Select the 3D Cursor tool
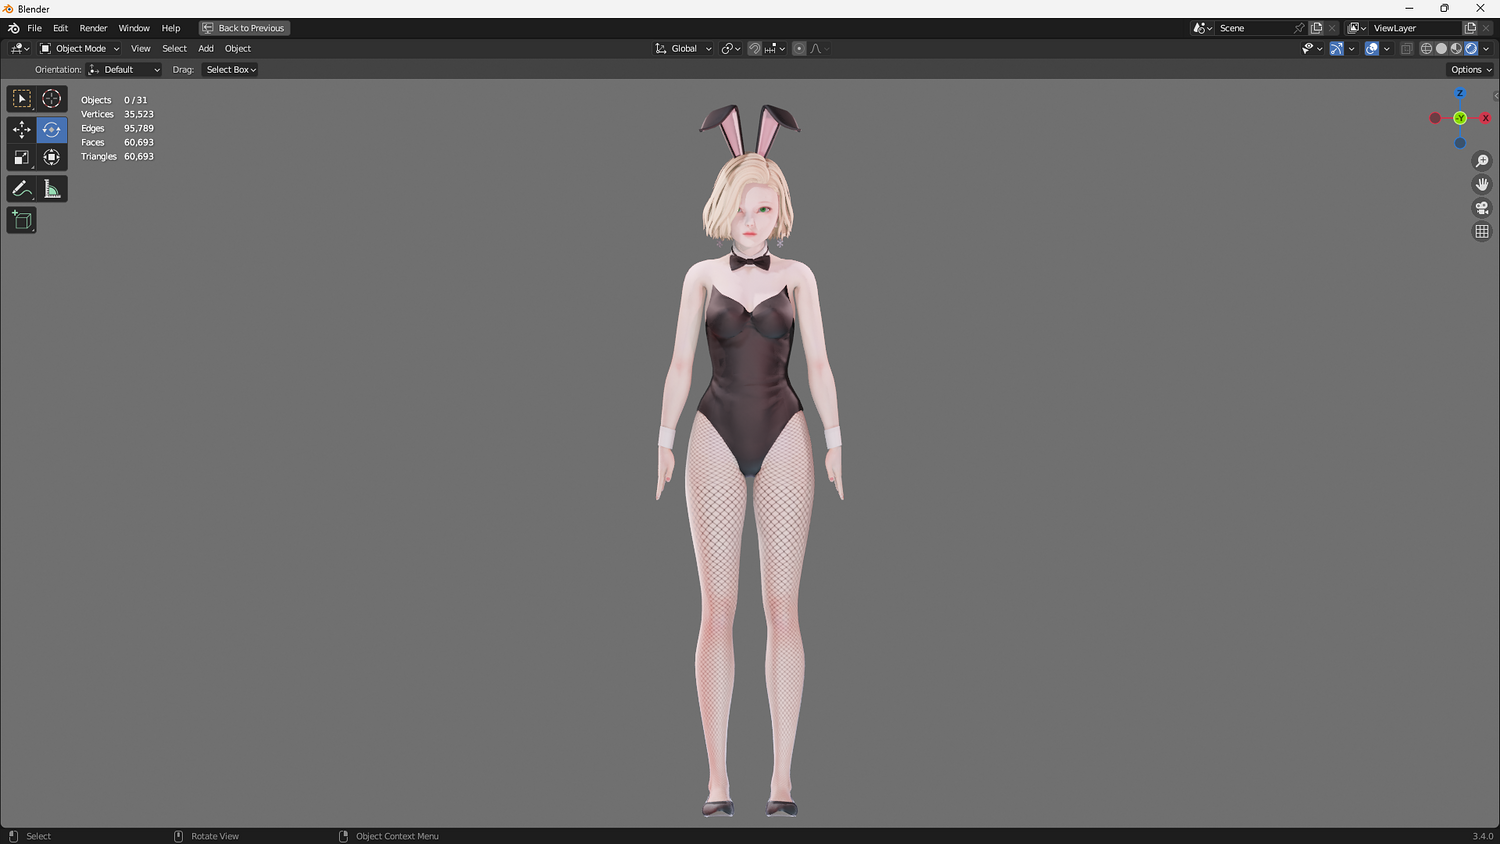Image resolution: width=1500 pixels, height=844 pixels. click(x=52, y=99)
